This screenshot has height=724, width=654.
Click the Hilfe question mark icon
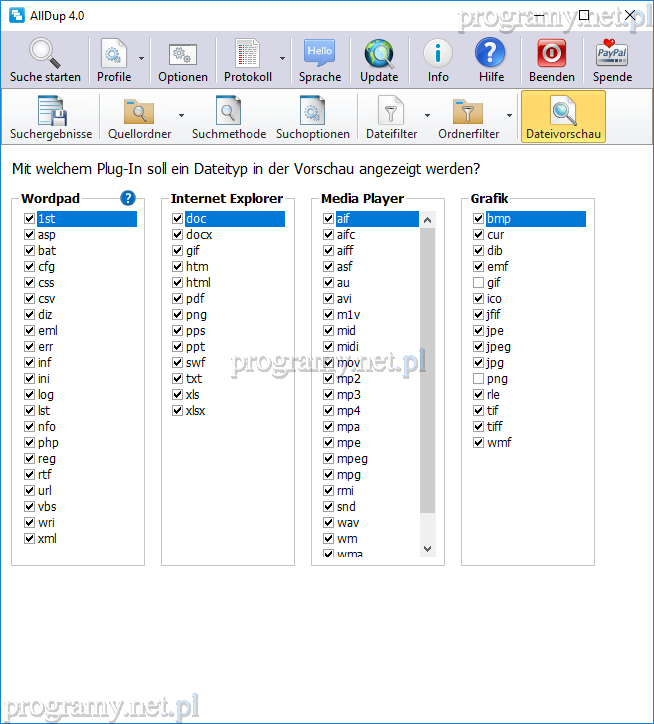tap(491, 53)
